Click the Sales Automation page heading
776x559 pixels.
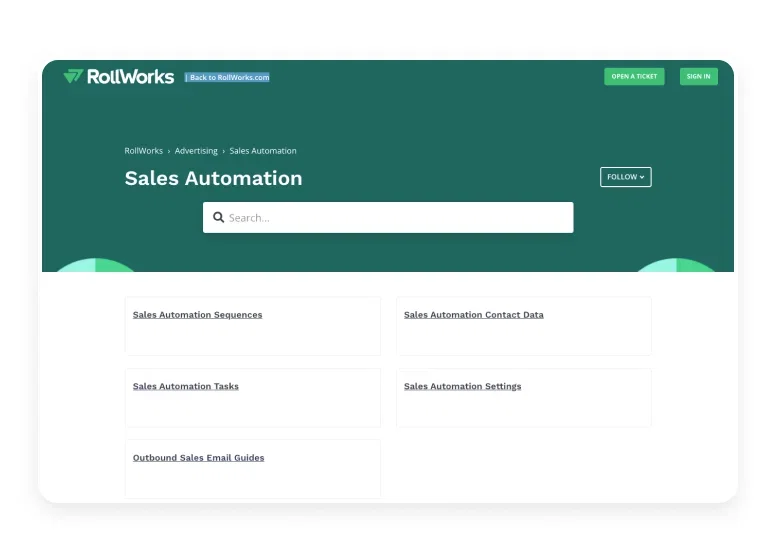click(213, 178)
